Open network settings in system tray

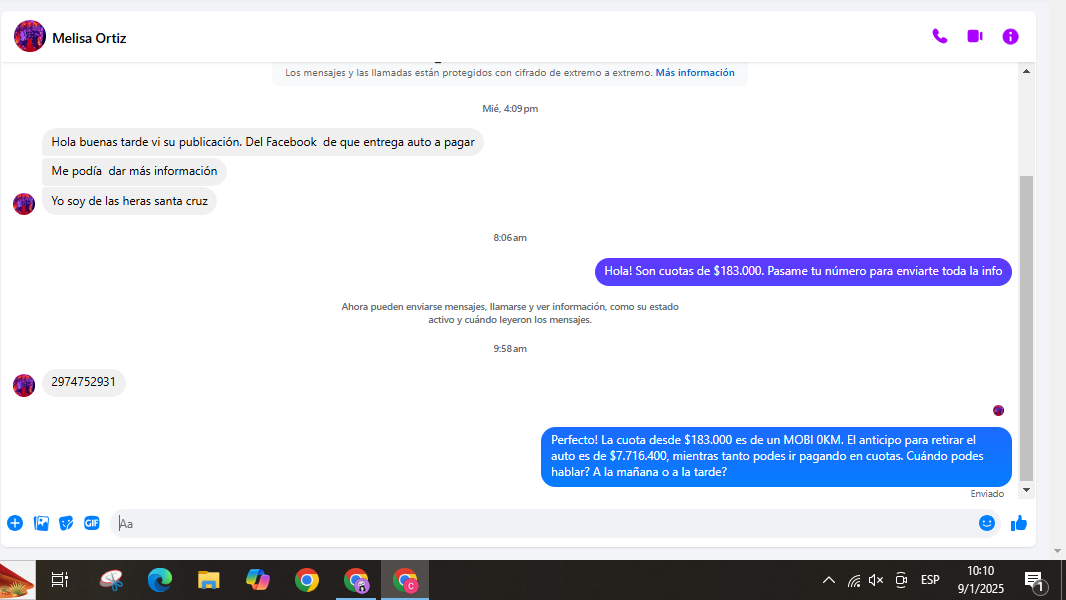click(x=854, y=580)
